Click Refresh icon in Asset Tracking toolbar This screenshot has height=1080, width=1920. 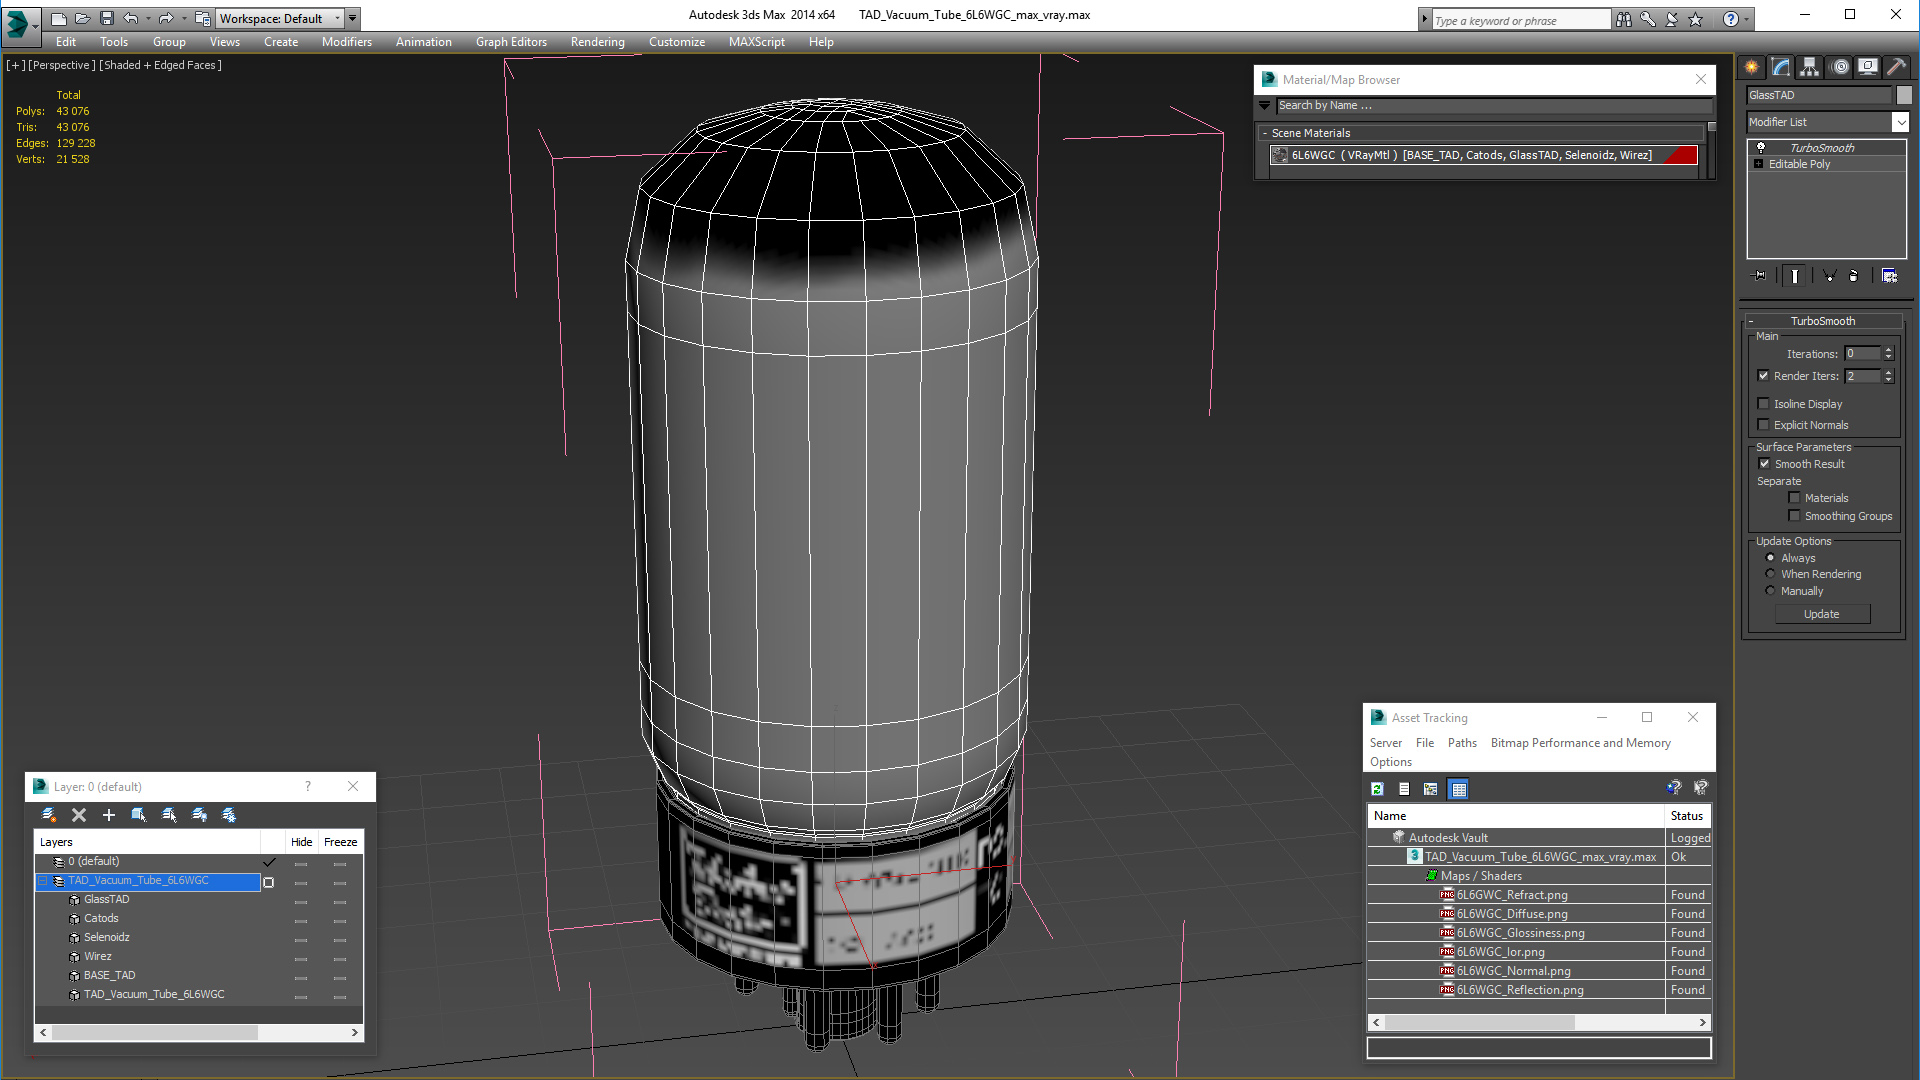tap(1377, 789)
